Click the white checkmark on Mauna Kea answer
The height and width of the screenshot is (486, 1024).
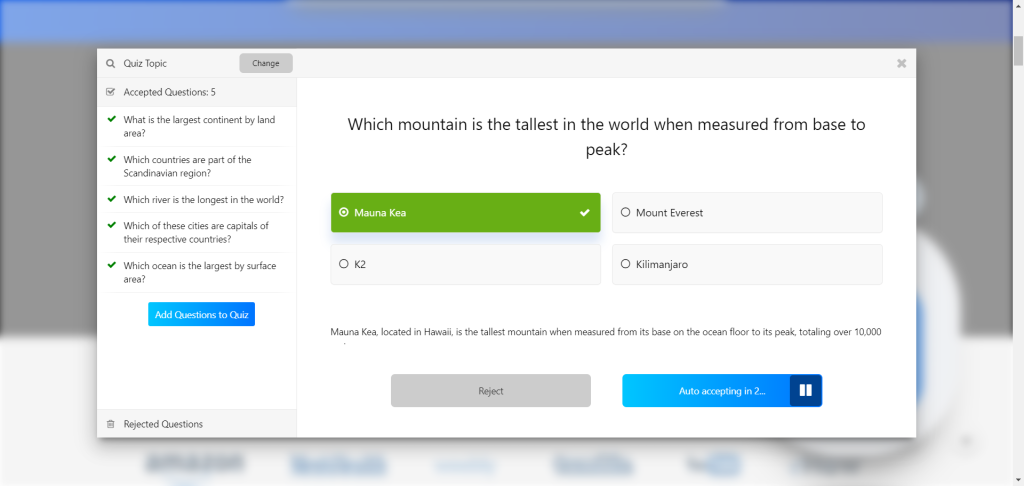coord(584,213)
